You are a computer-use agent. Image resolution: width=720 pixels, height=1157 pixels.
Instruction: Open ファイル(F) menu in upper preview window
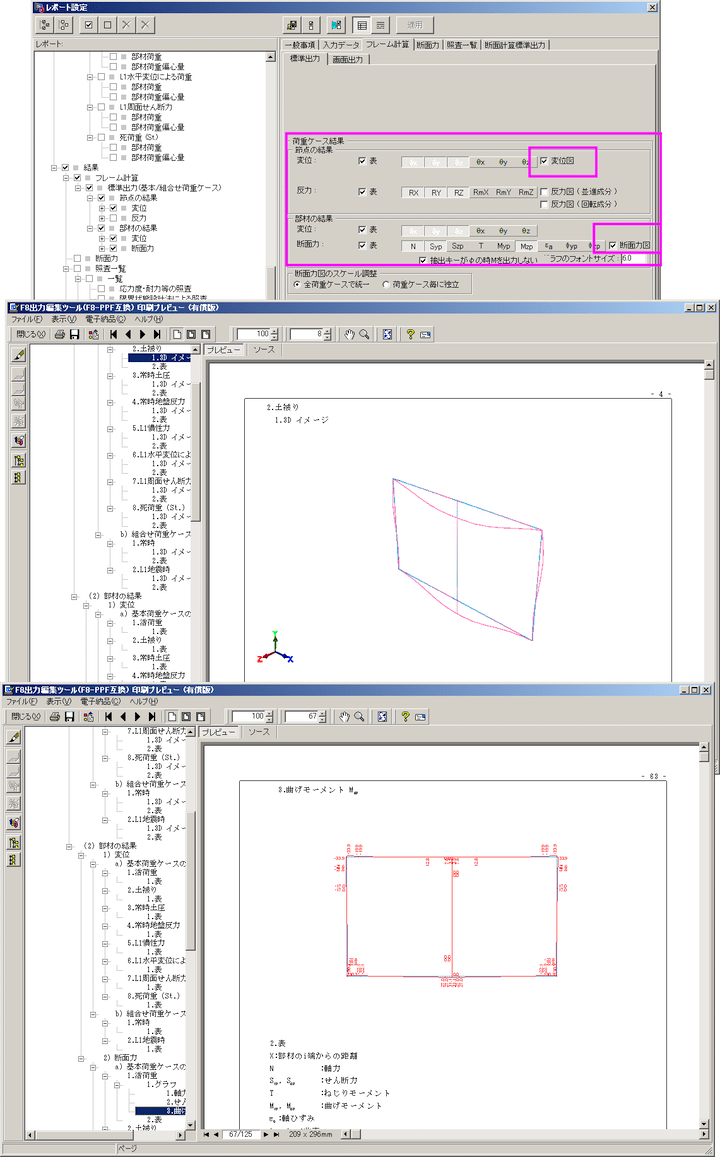[x=27, y=320]
